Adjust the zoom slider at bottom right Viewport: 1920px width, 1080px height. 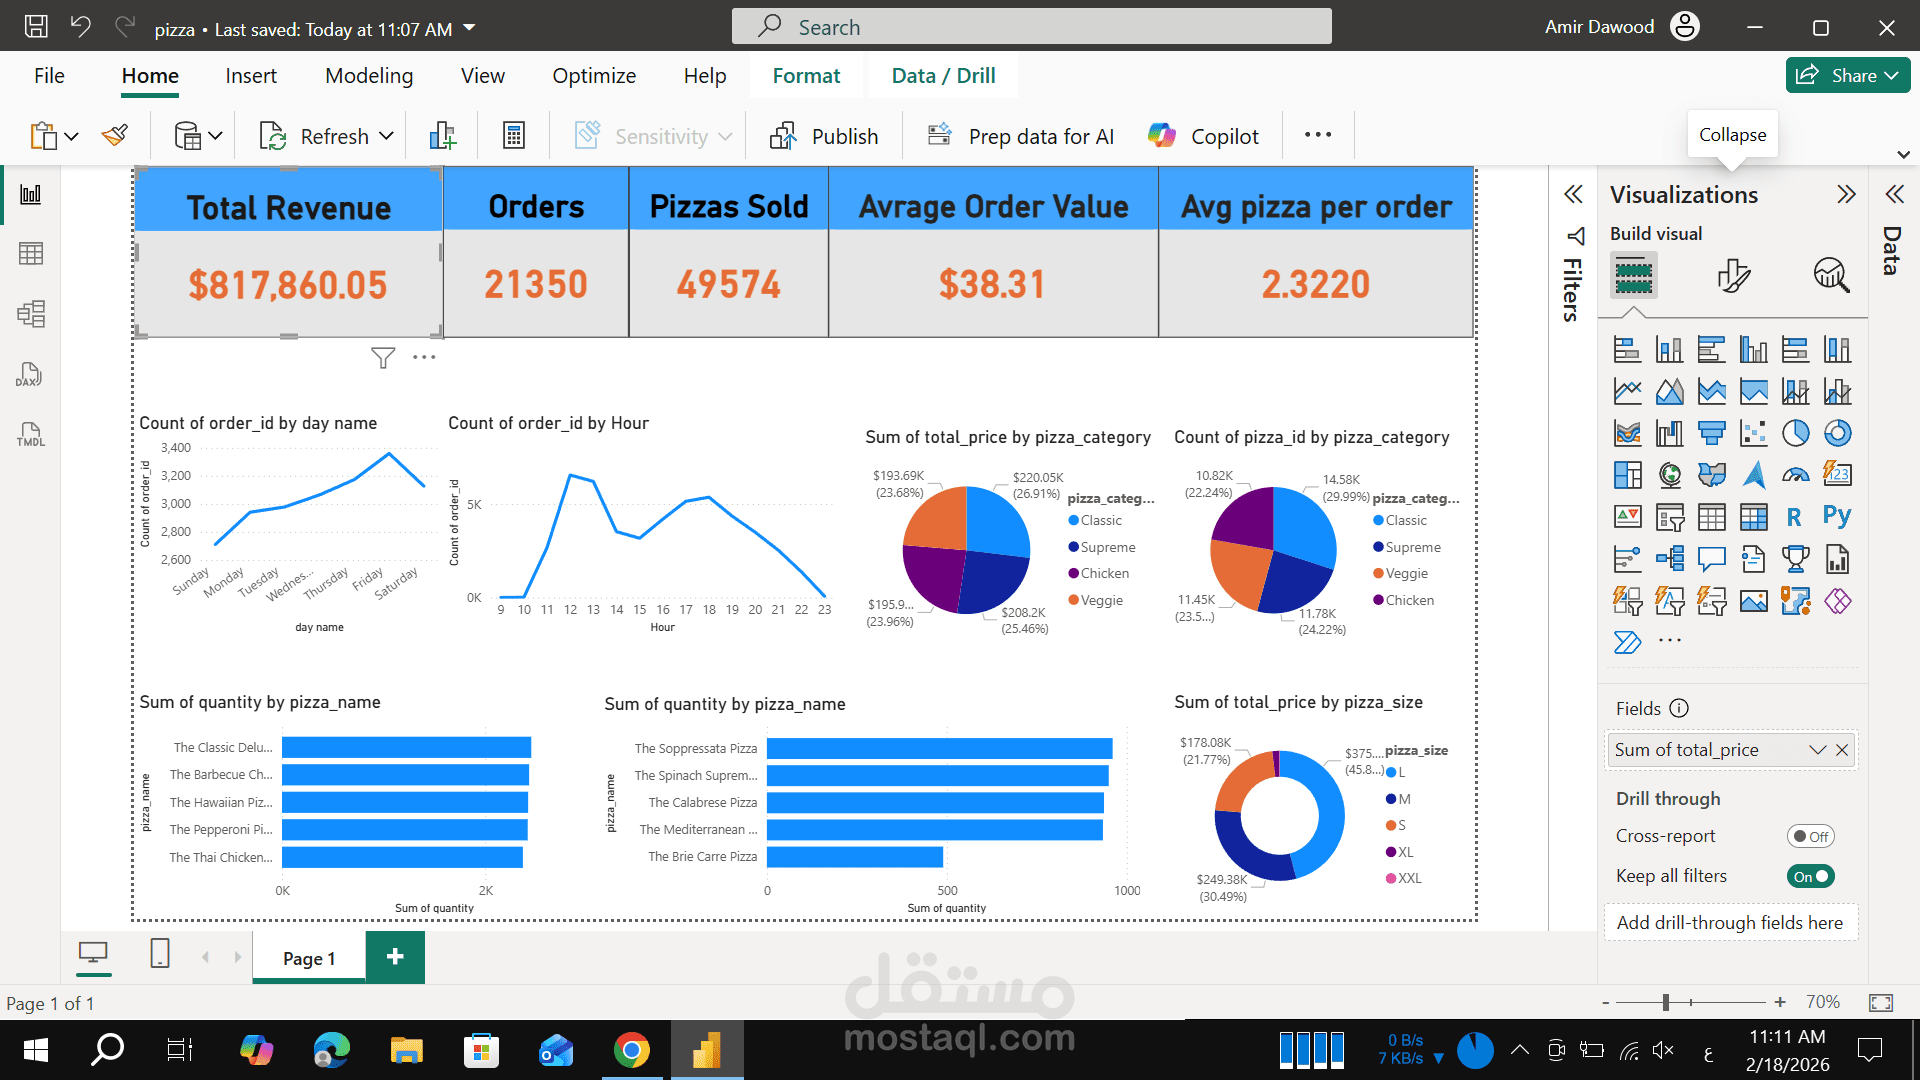coord(1666,1001)
